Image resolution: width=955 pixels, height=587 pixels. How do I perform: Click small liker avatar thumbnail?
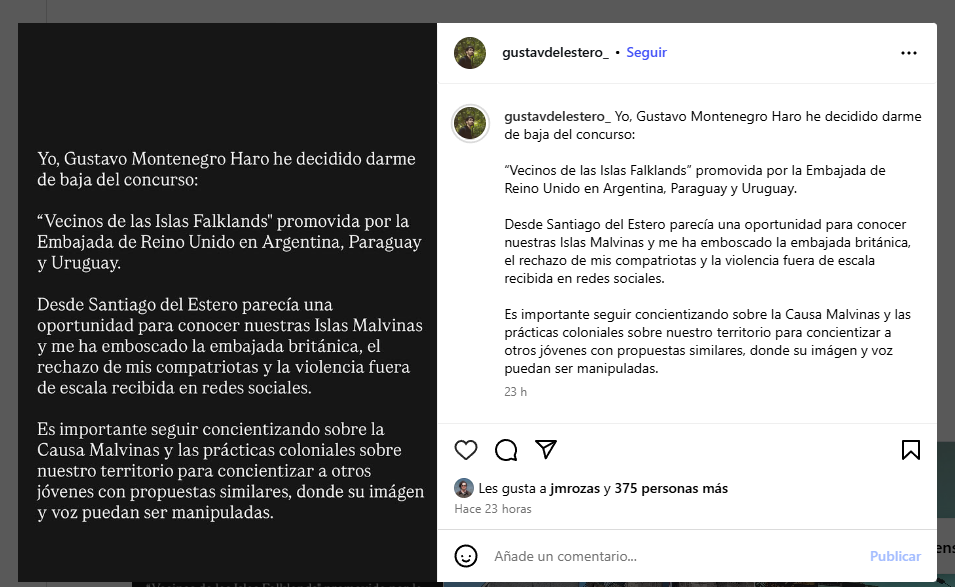click(463, 488)
